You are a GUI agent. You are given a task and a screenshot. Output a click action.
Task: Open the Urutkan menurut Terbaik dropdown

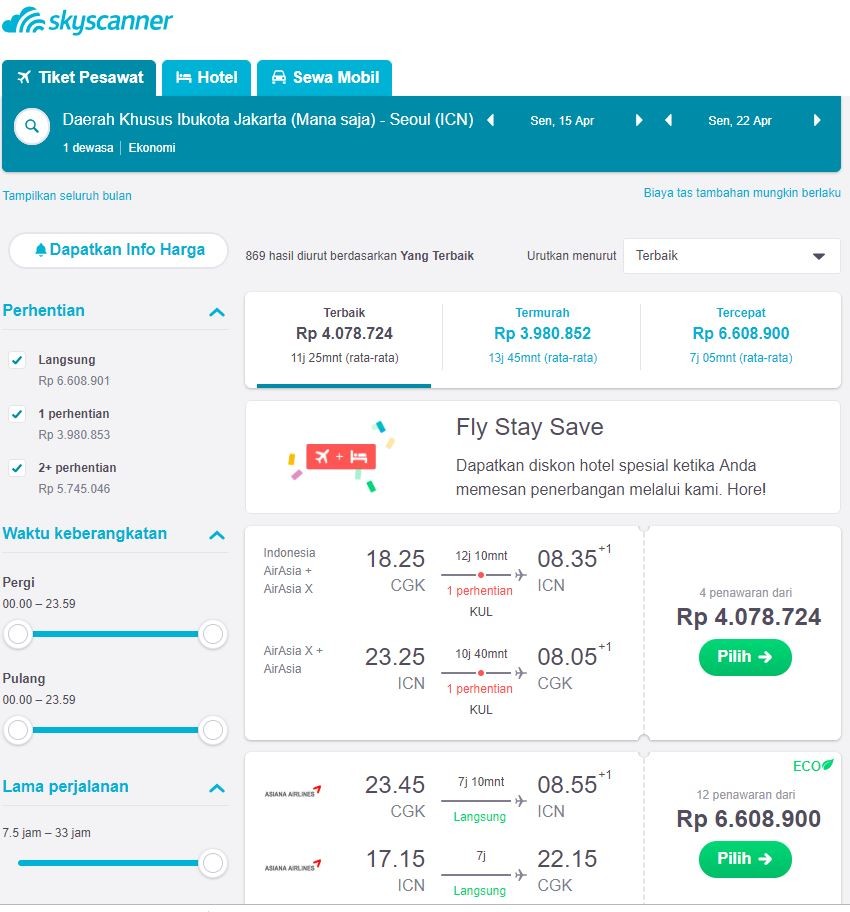tap(731, 256)
